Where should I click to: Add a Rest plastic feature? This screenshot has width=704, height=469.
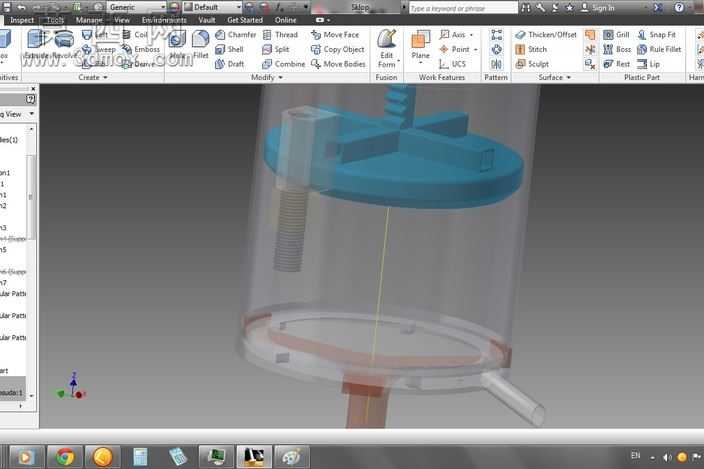616,64
